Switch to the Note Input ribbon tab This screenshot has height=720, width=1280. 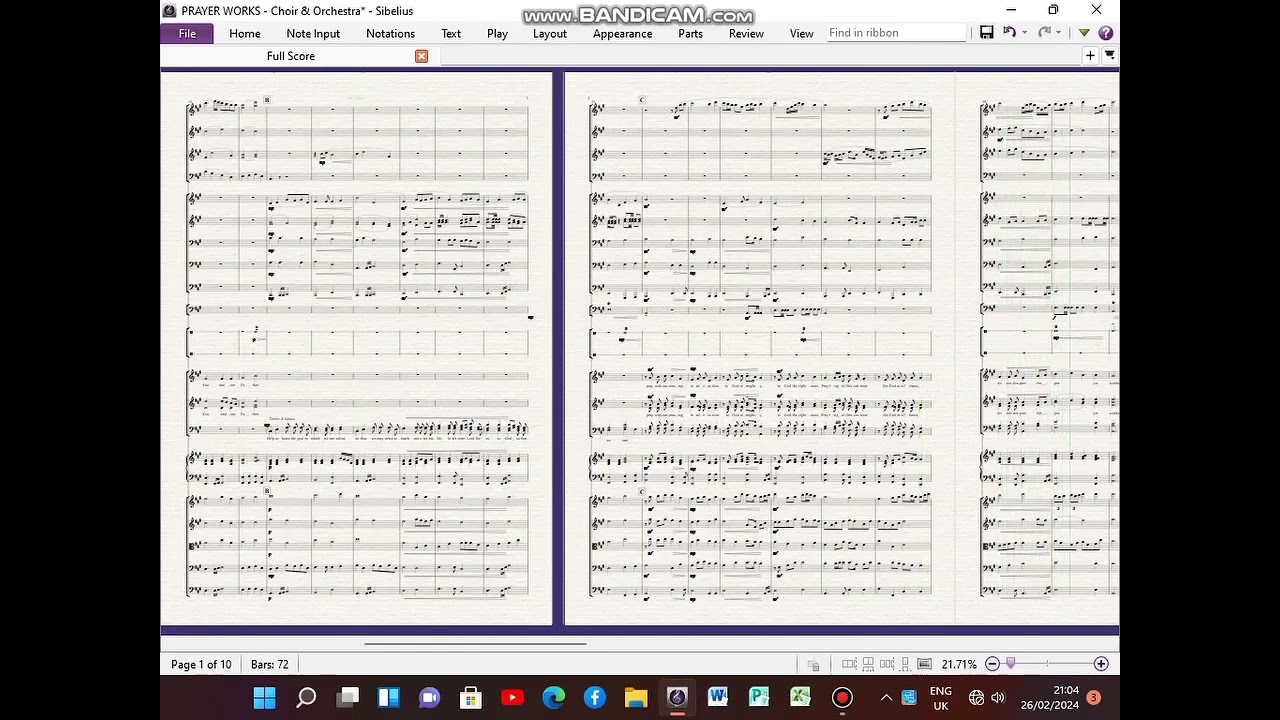(x=313, y=33)
